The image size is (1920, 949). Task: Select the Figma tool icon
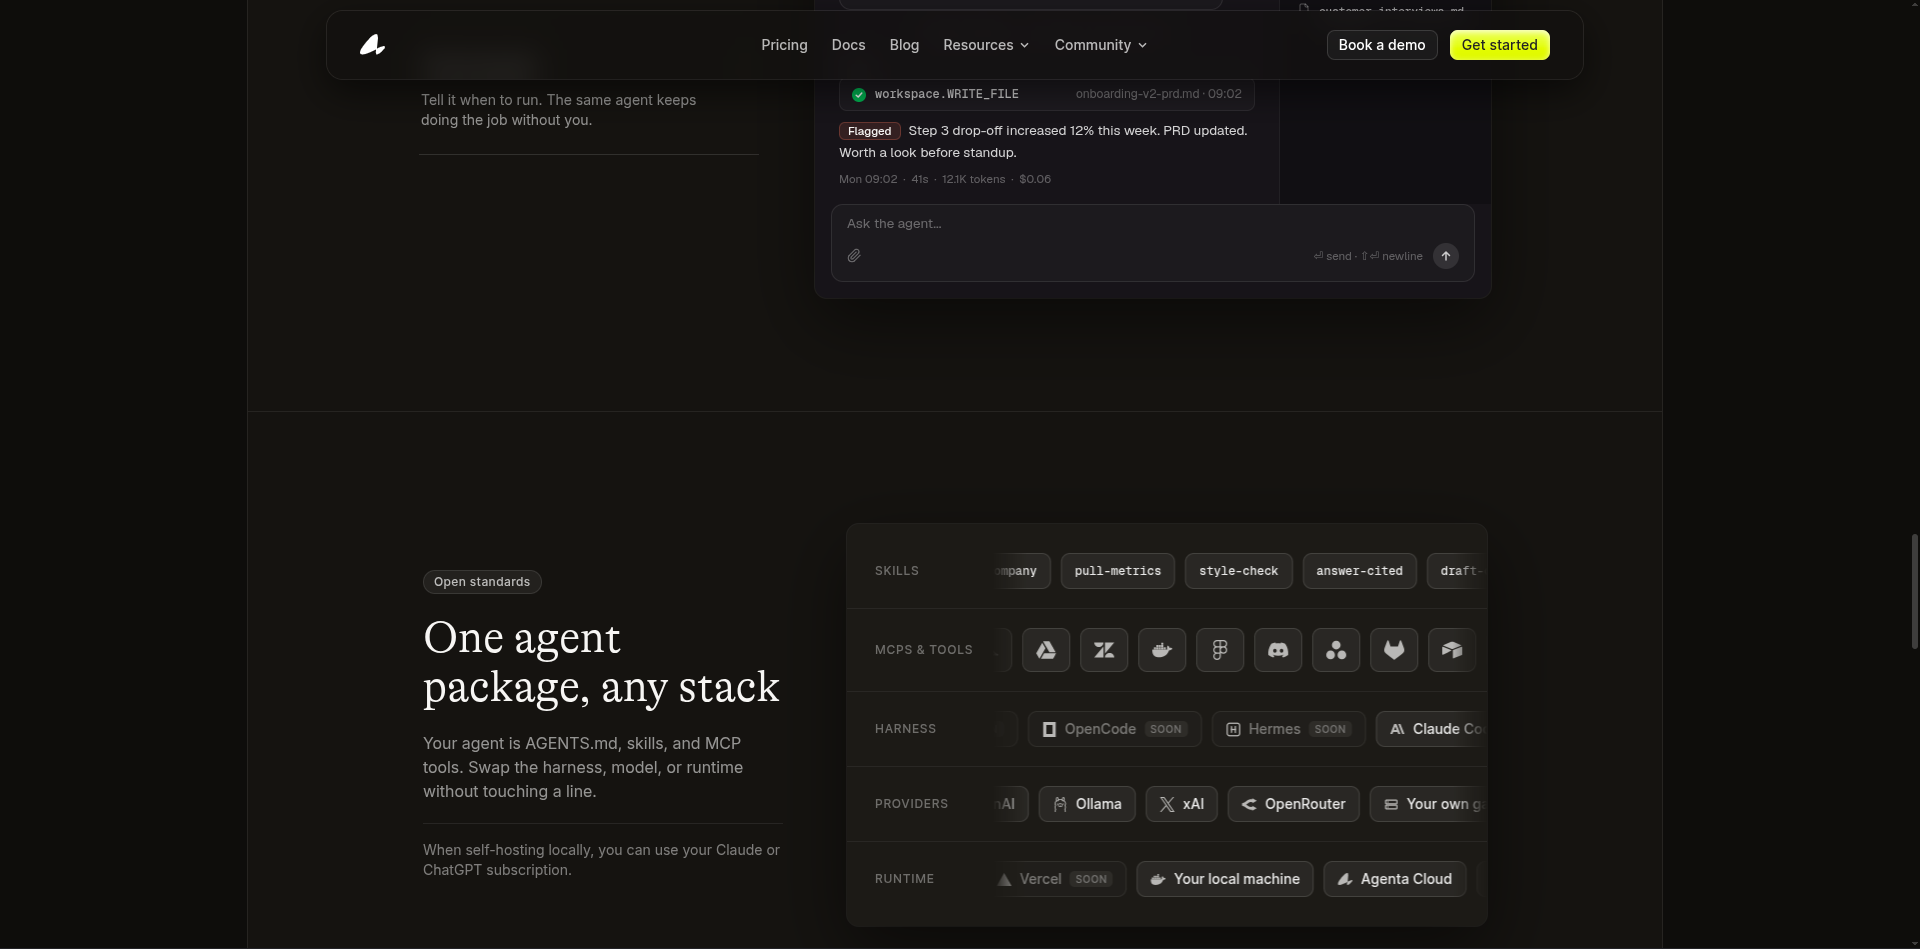1220,650
